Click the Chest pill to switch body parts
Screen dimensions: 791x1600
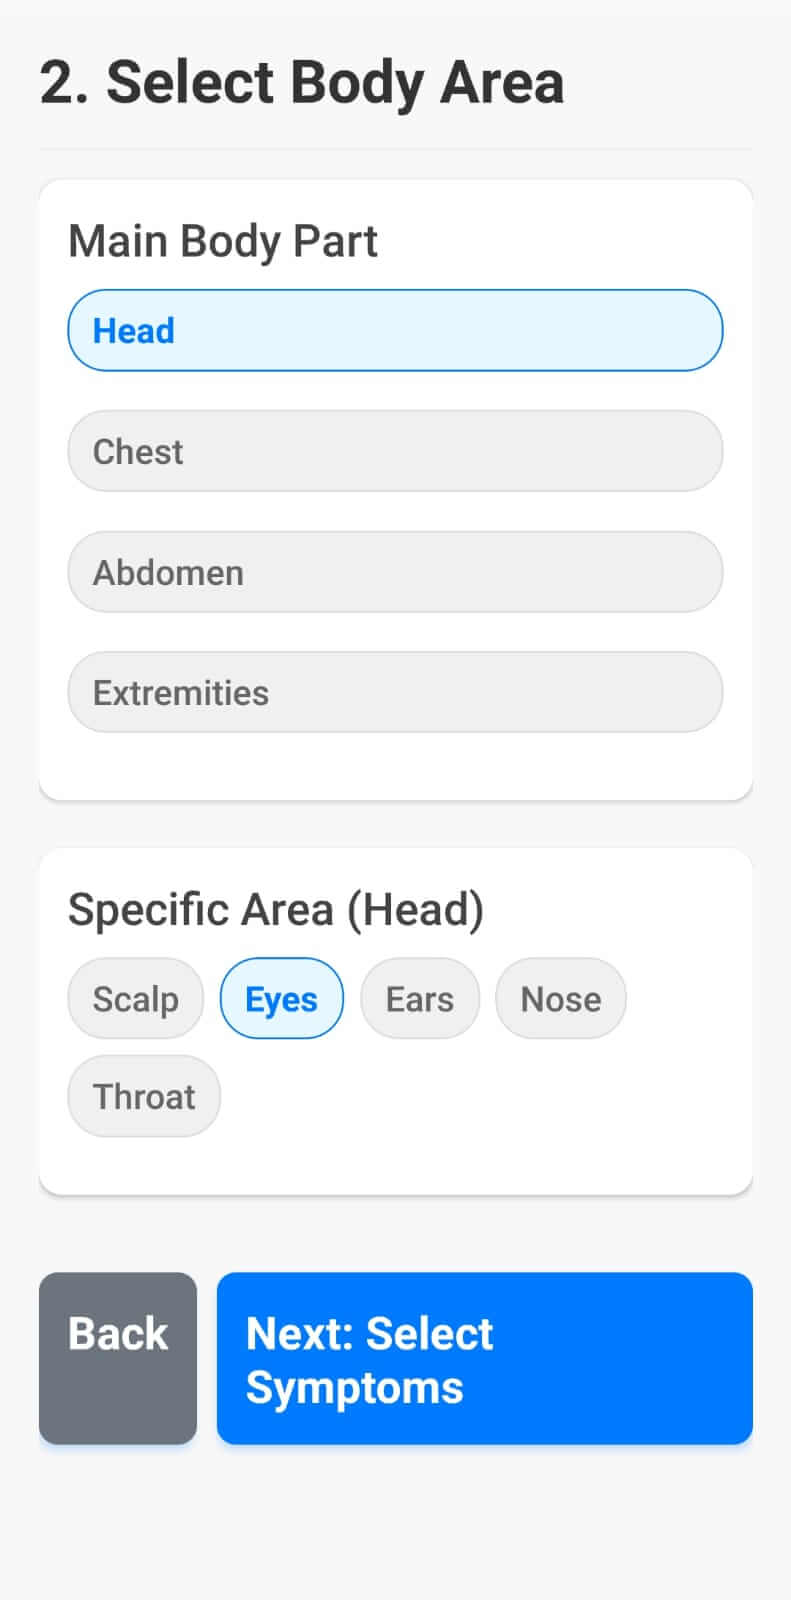[x=395, y=451]
